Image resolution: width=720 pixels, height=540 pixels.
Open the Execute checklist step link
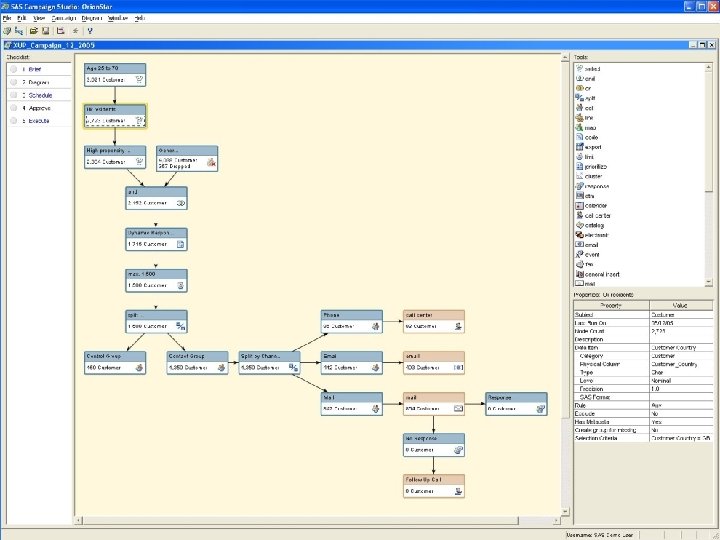pyautogui.click(x=39, y=120)
